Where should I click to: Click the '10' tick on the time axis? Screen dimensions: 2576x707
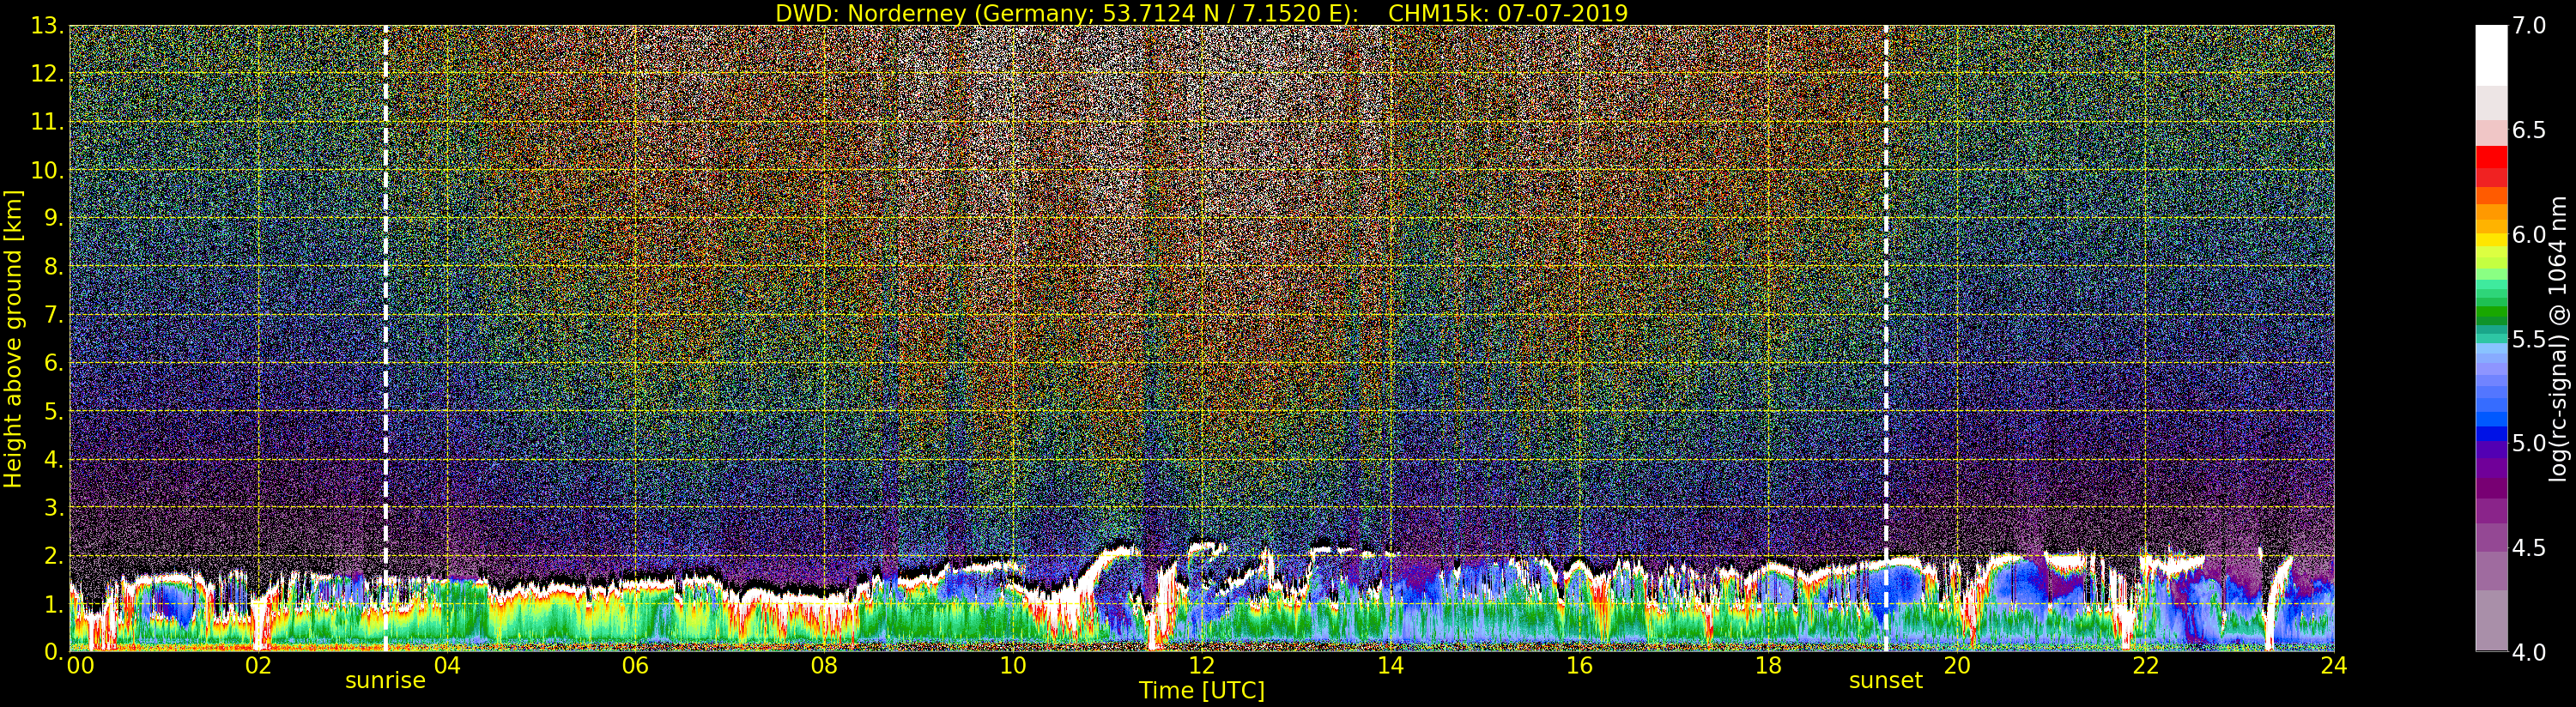click(x=1013, y=666)
